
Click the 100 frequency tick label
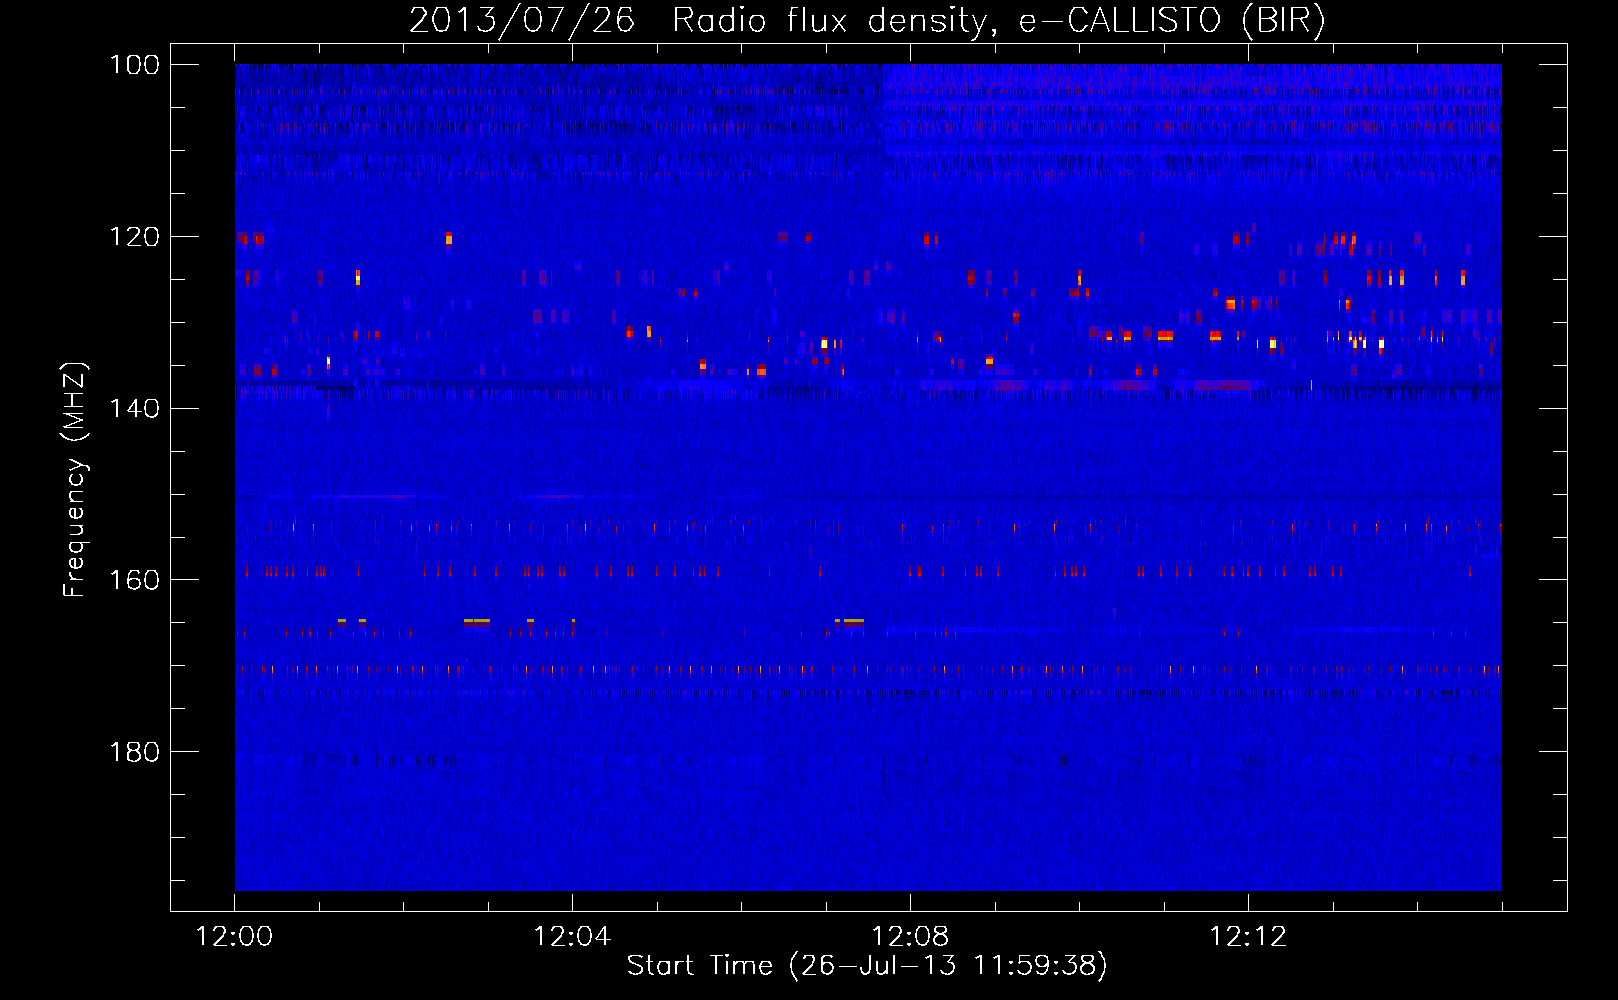tap(134, 65)
